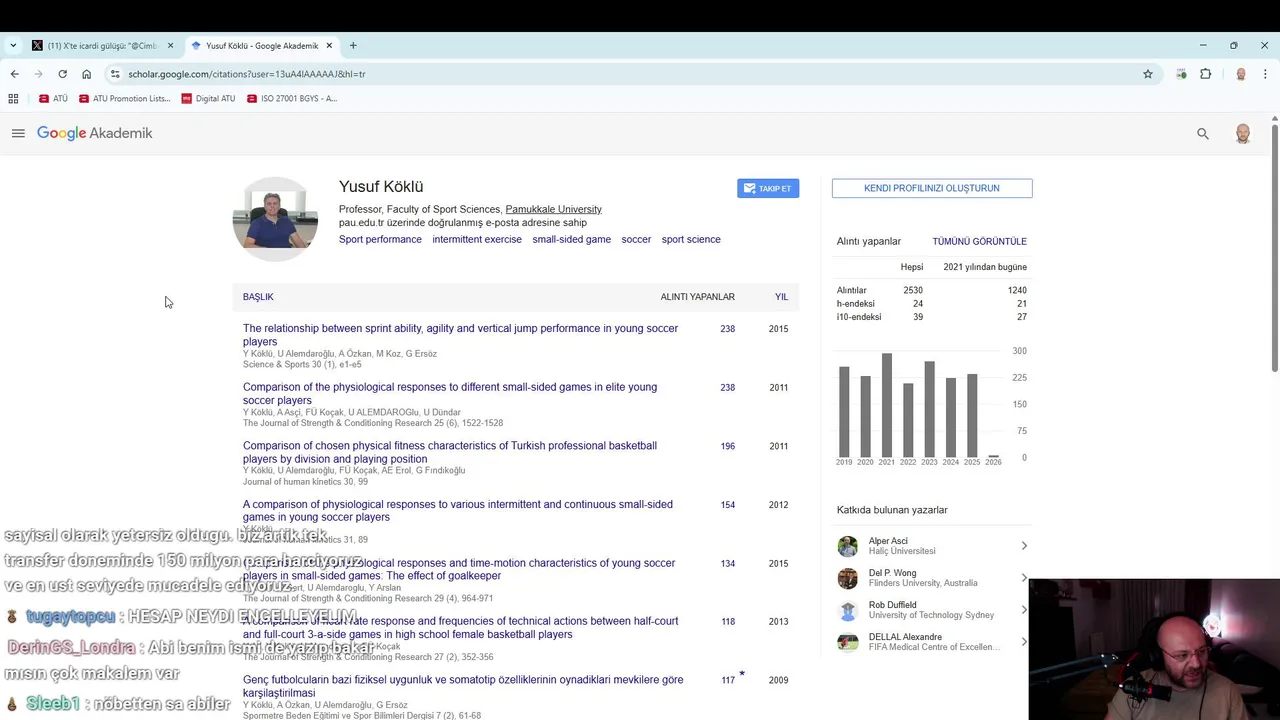Open a new tab with the plus icon
Viewport: 1280px width, 720px height.
[353, 46]
